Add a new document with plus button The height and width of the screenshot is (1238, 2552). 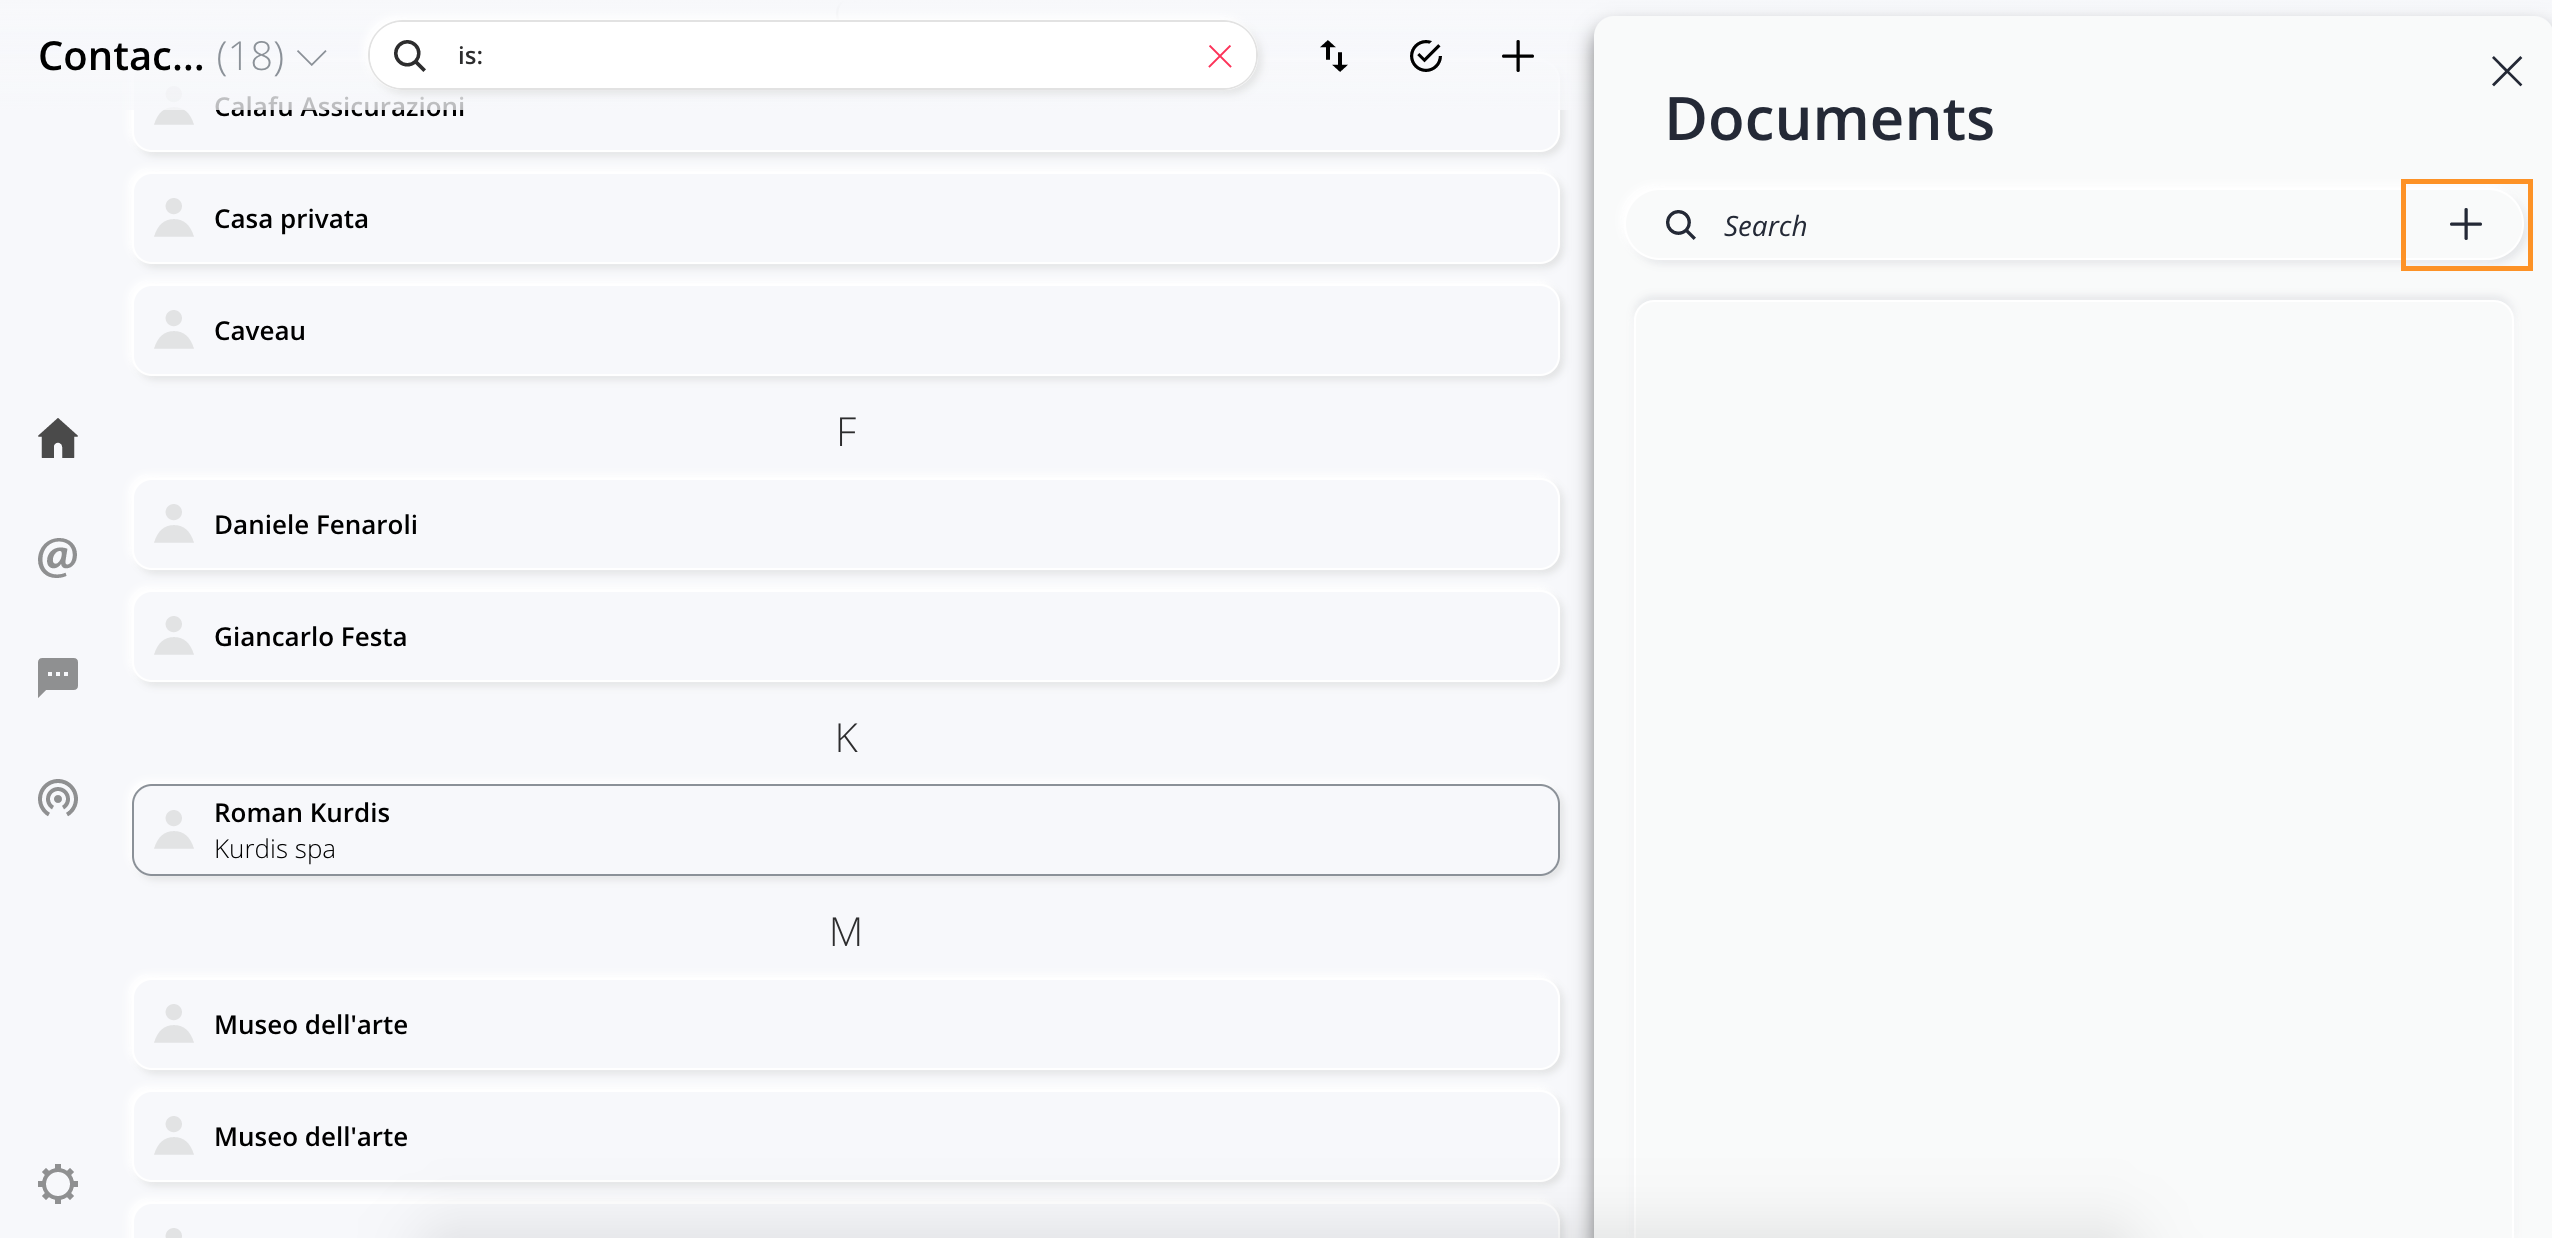click(2466, 224)
